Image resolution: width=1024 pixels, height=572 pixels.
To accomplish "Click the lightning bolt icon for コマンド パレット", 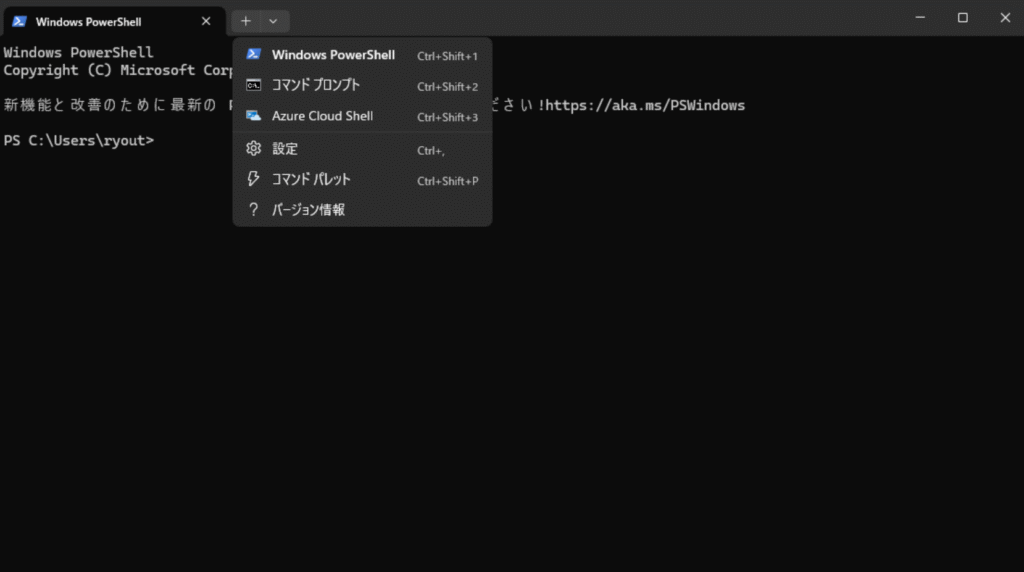I will pyautogui.click(x=254, y=180).
